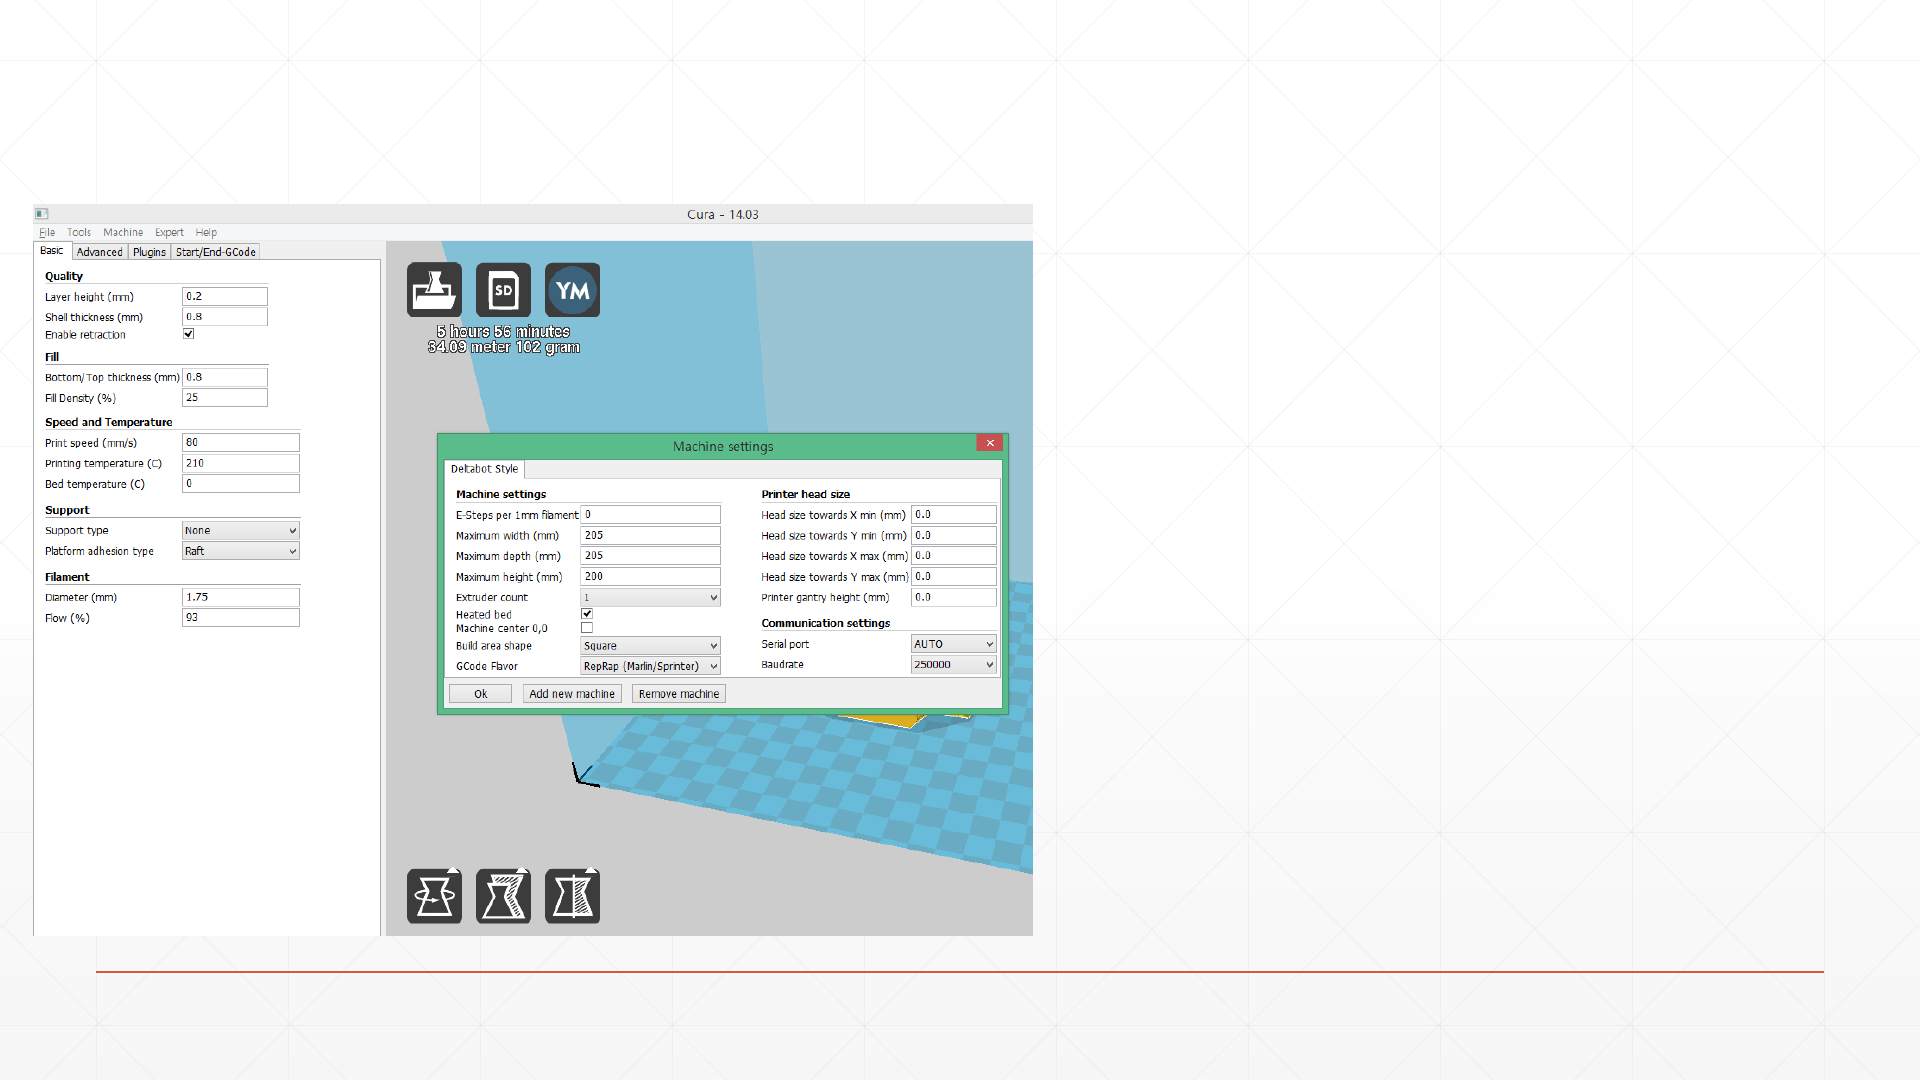
Task: Click the YM YouMagine share icon
Action: point(572,290)
